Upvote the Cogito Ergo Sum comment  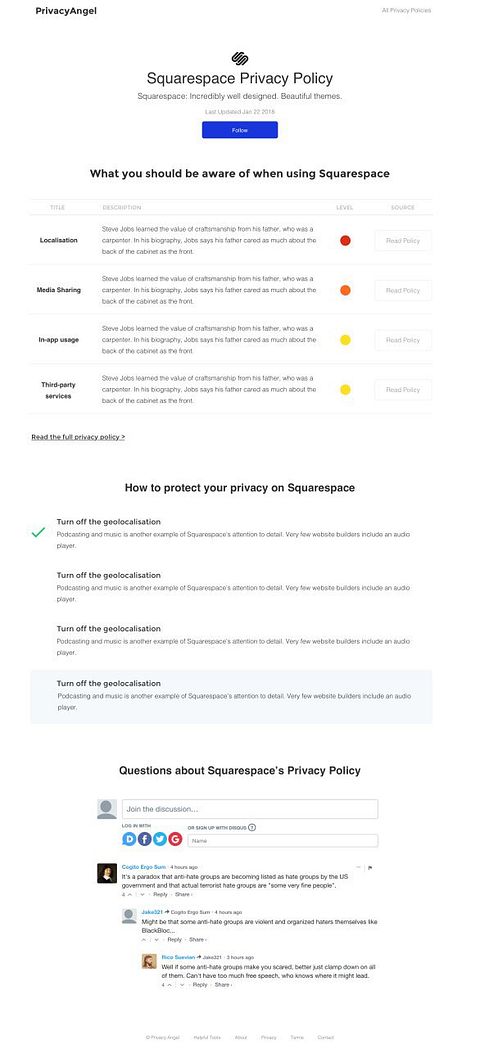click(x=130, y=894)
